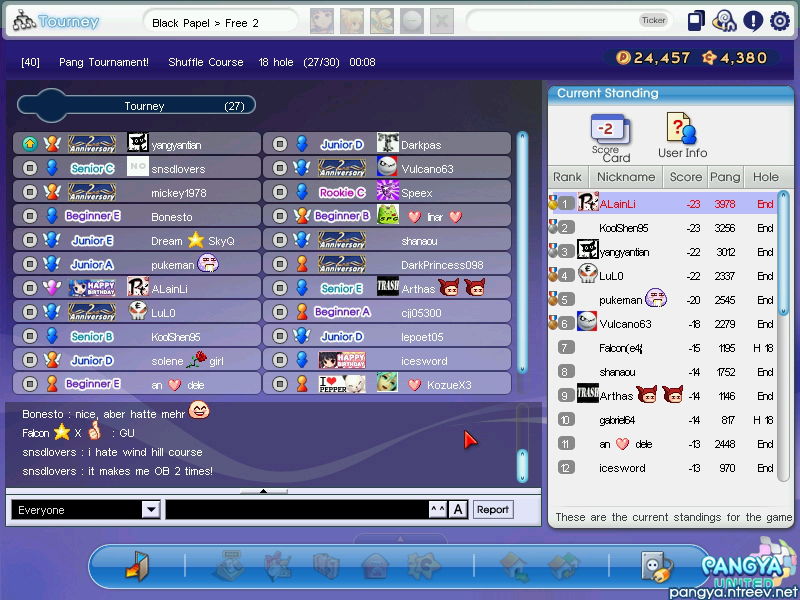Viewport: 800px width, 600px height.
Task: Sort standings by Score column
Action: click(686, 177)
